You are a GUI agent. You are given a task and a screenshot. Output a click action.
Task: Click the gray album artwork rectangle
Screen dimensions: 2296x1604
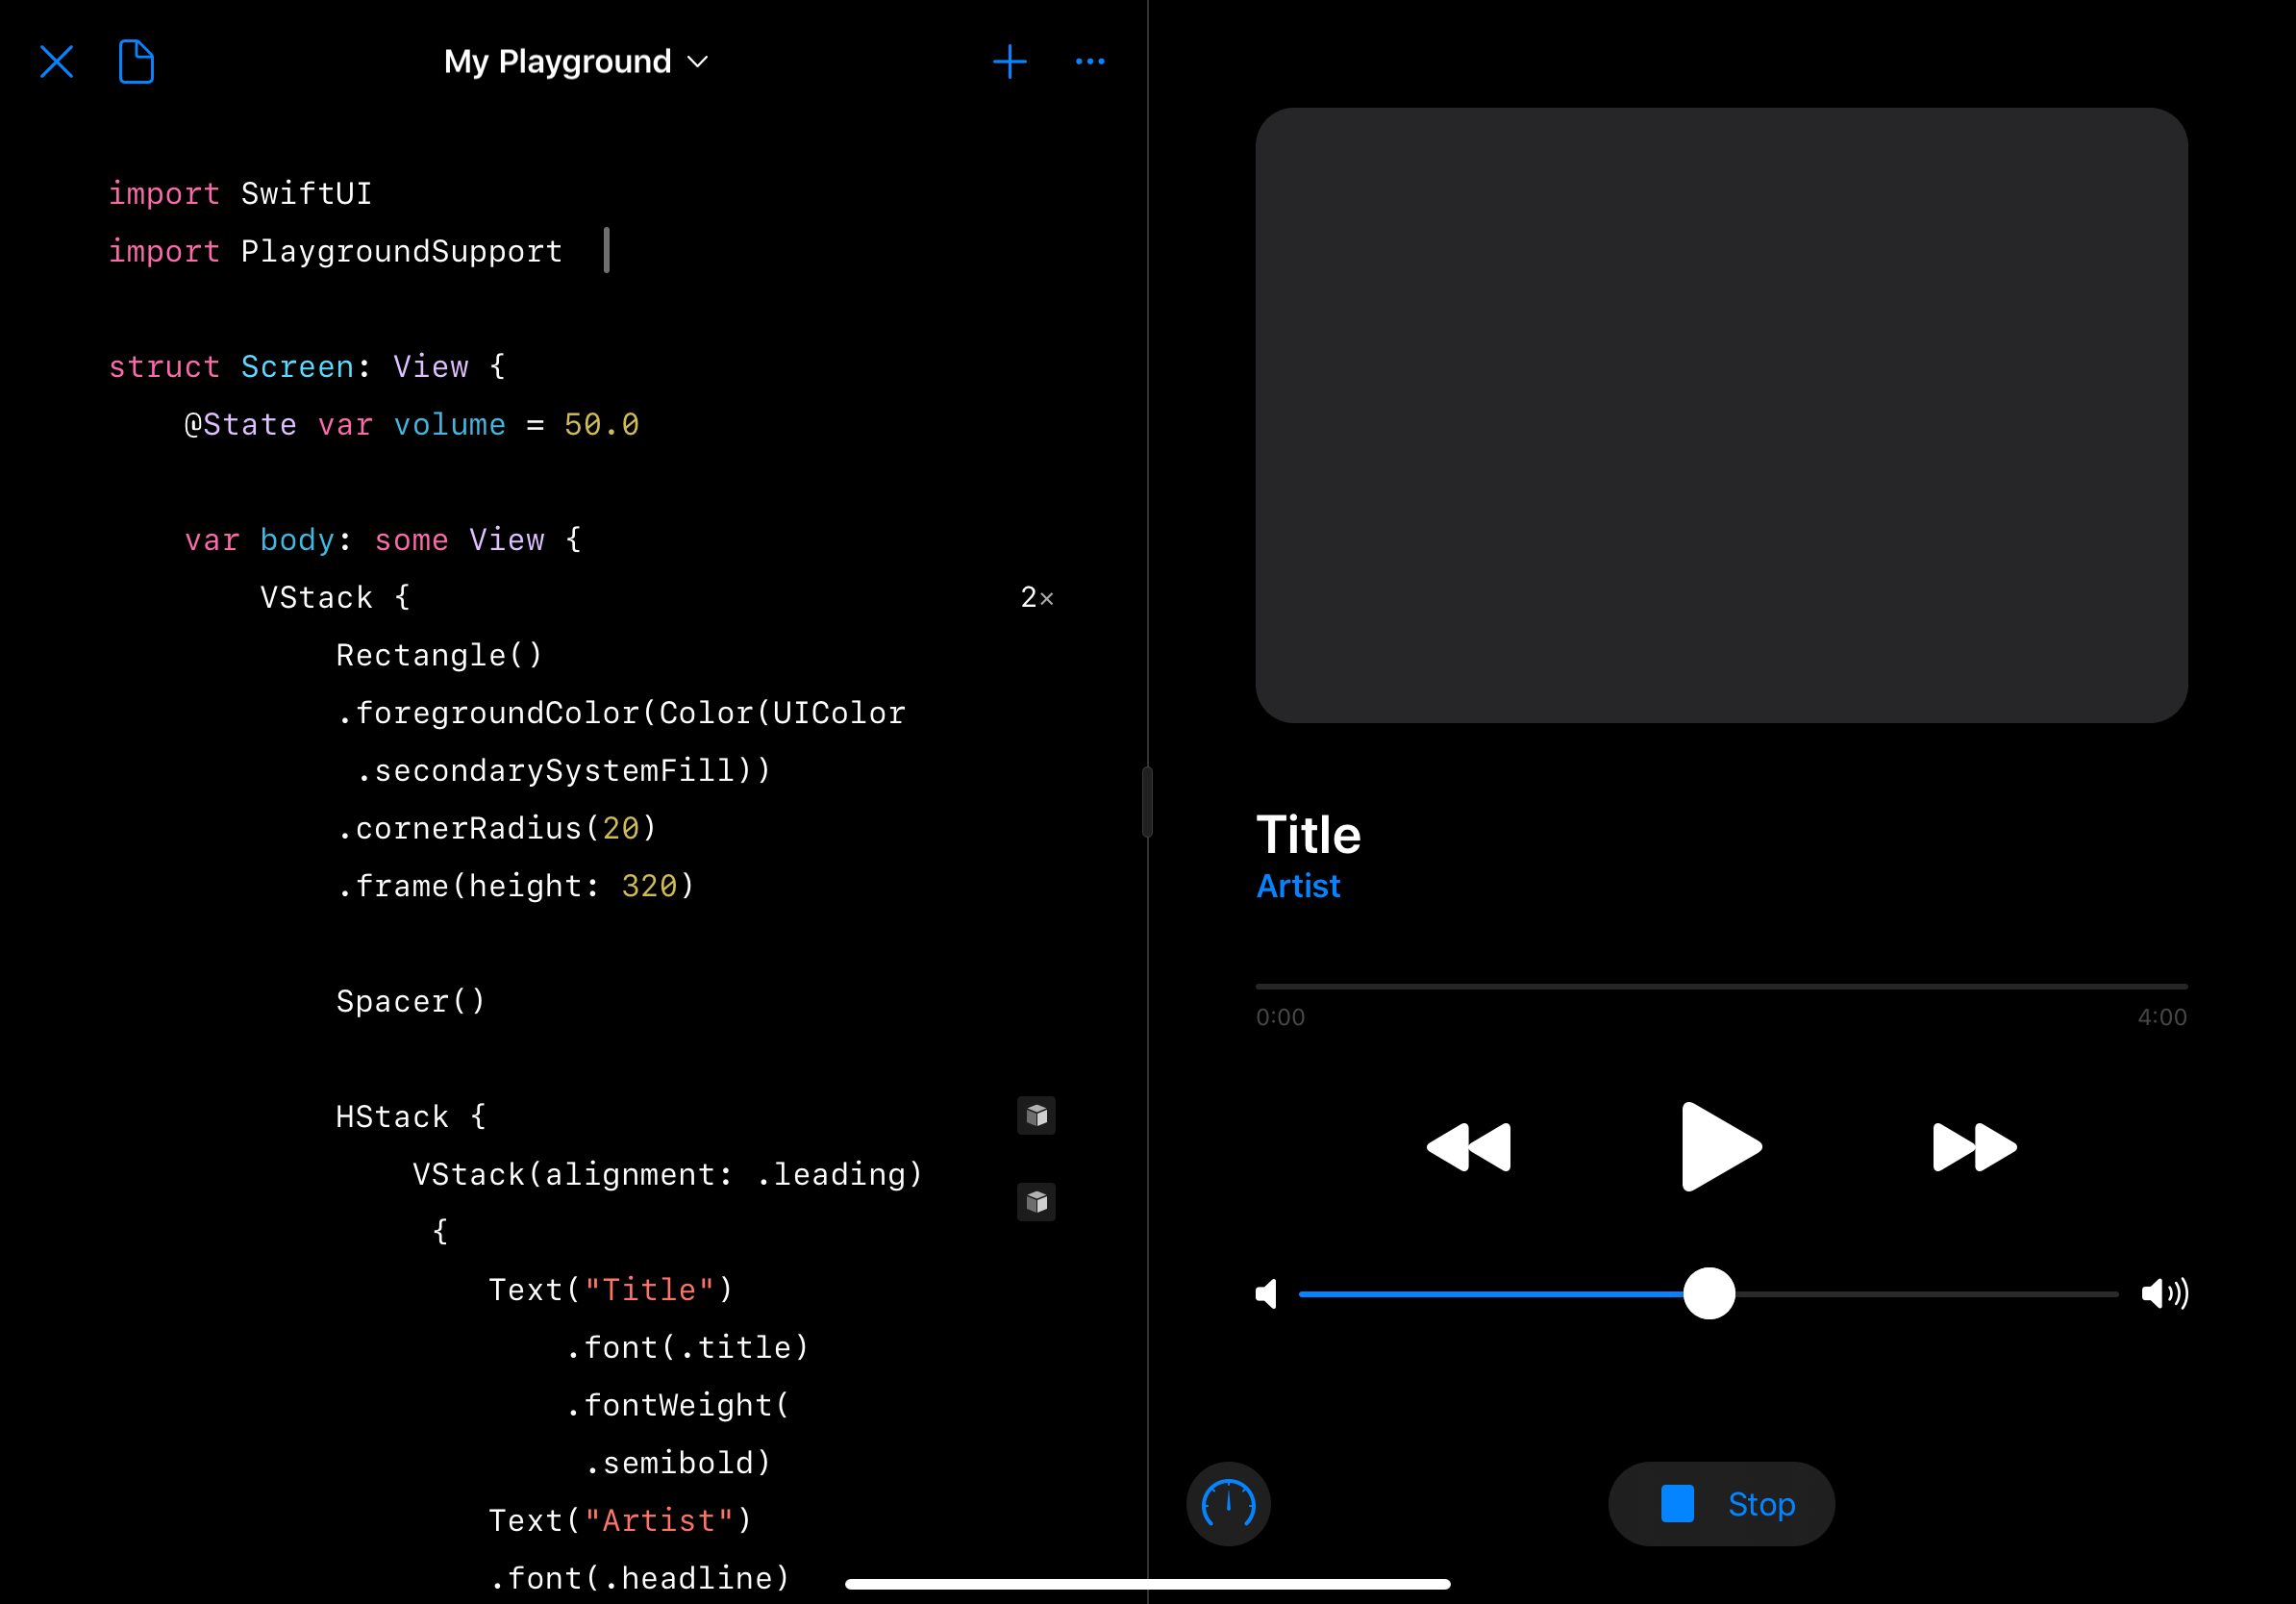1721,415
